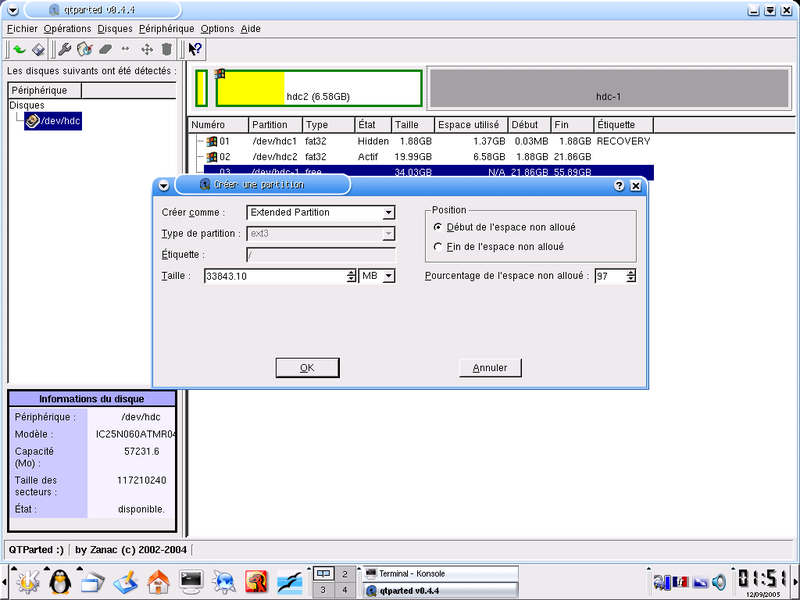Viewport: 800px width, 600px height.
Task: Click the Tux penguin icon in the panel
Action: pos(60,582)
